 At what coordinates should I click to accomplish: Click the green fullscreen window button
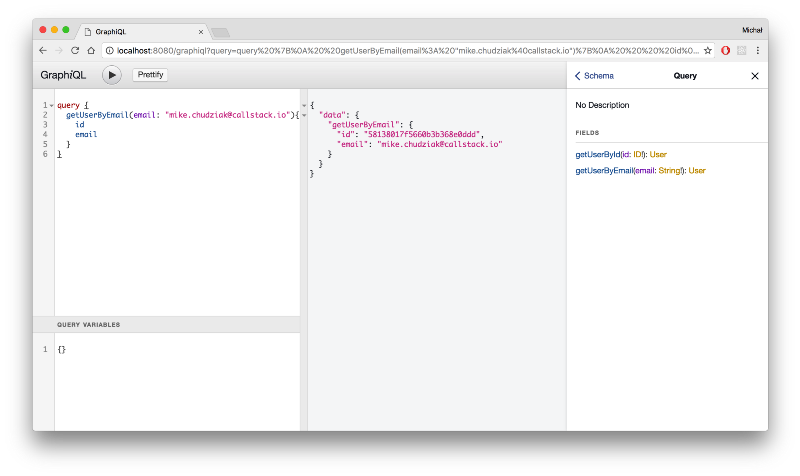click(x=66, y=30)
